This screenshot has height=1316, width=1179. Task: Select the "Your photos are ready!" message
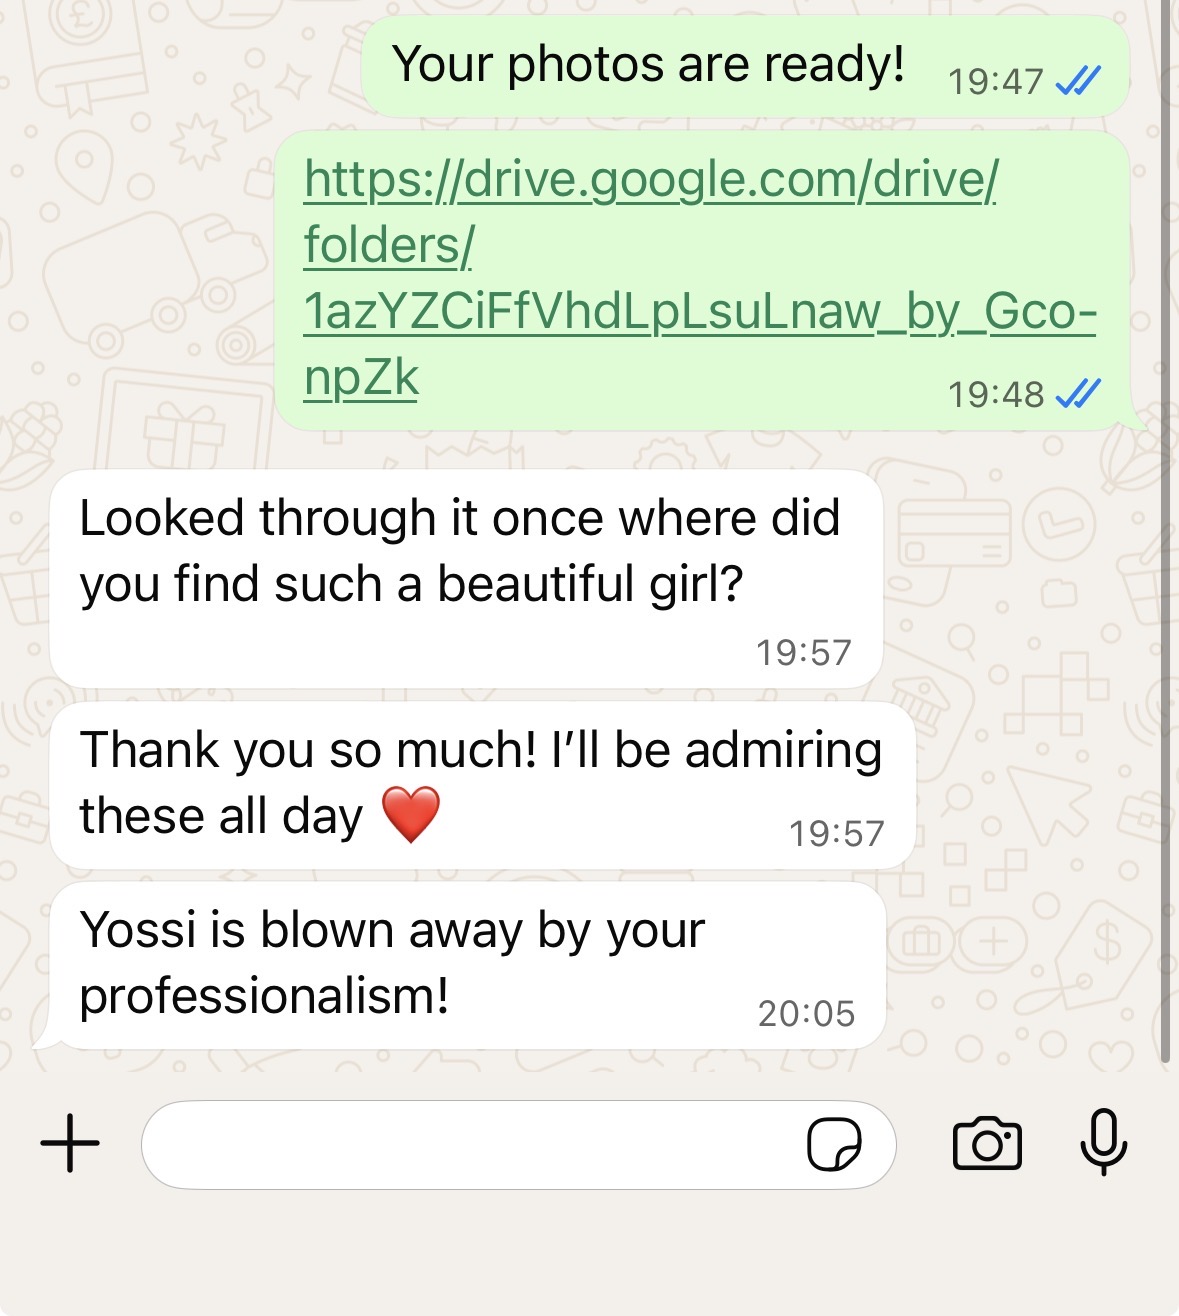click(x=648, y=65)
